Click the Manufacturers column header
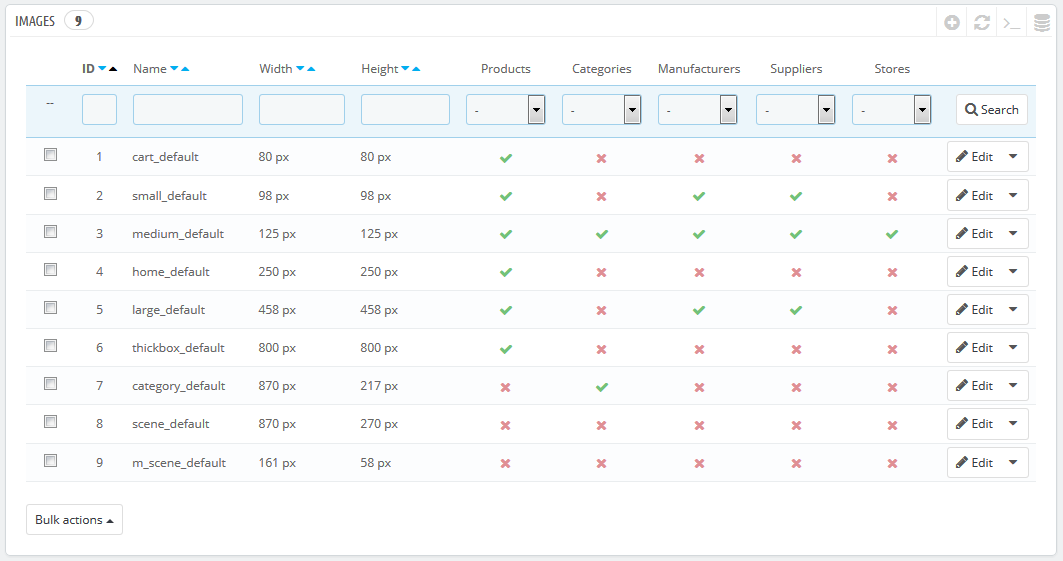Screen dimensions: 1063x561 pyautogui.click(x=699, y=68)
